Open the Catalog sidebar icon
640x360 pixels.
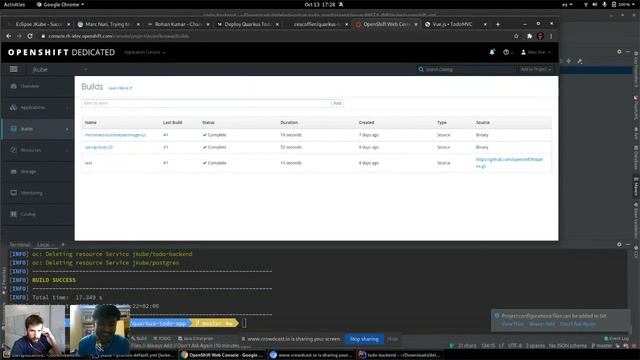(13, 214)
